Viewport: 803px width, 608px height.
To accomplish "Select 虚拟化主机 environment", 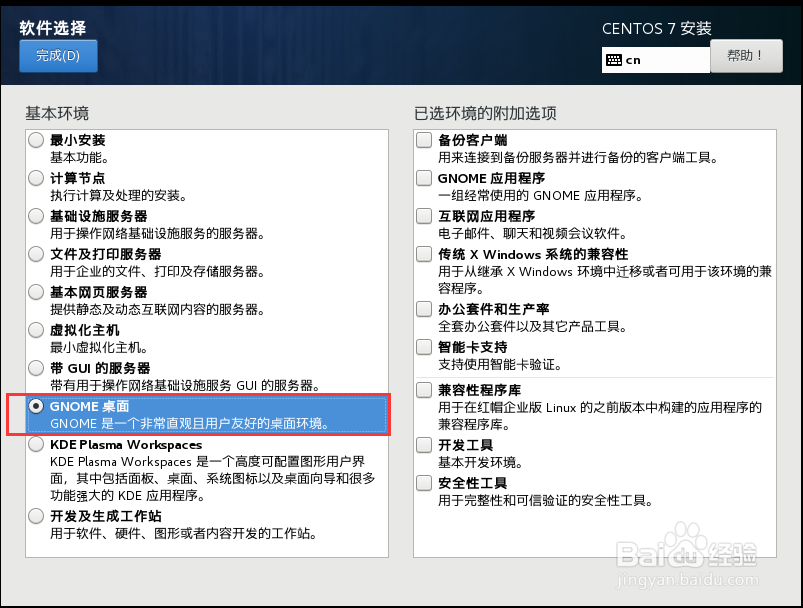I will point(35,330).
